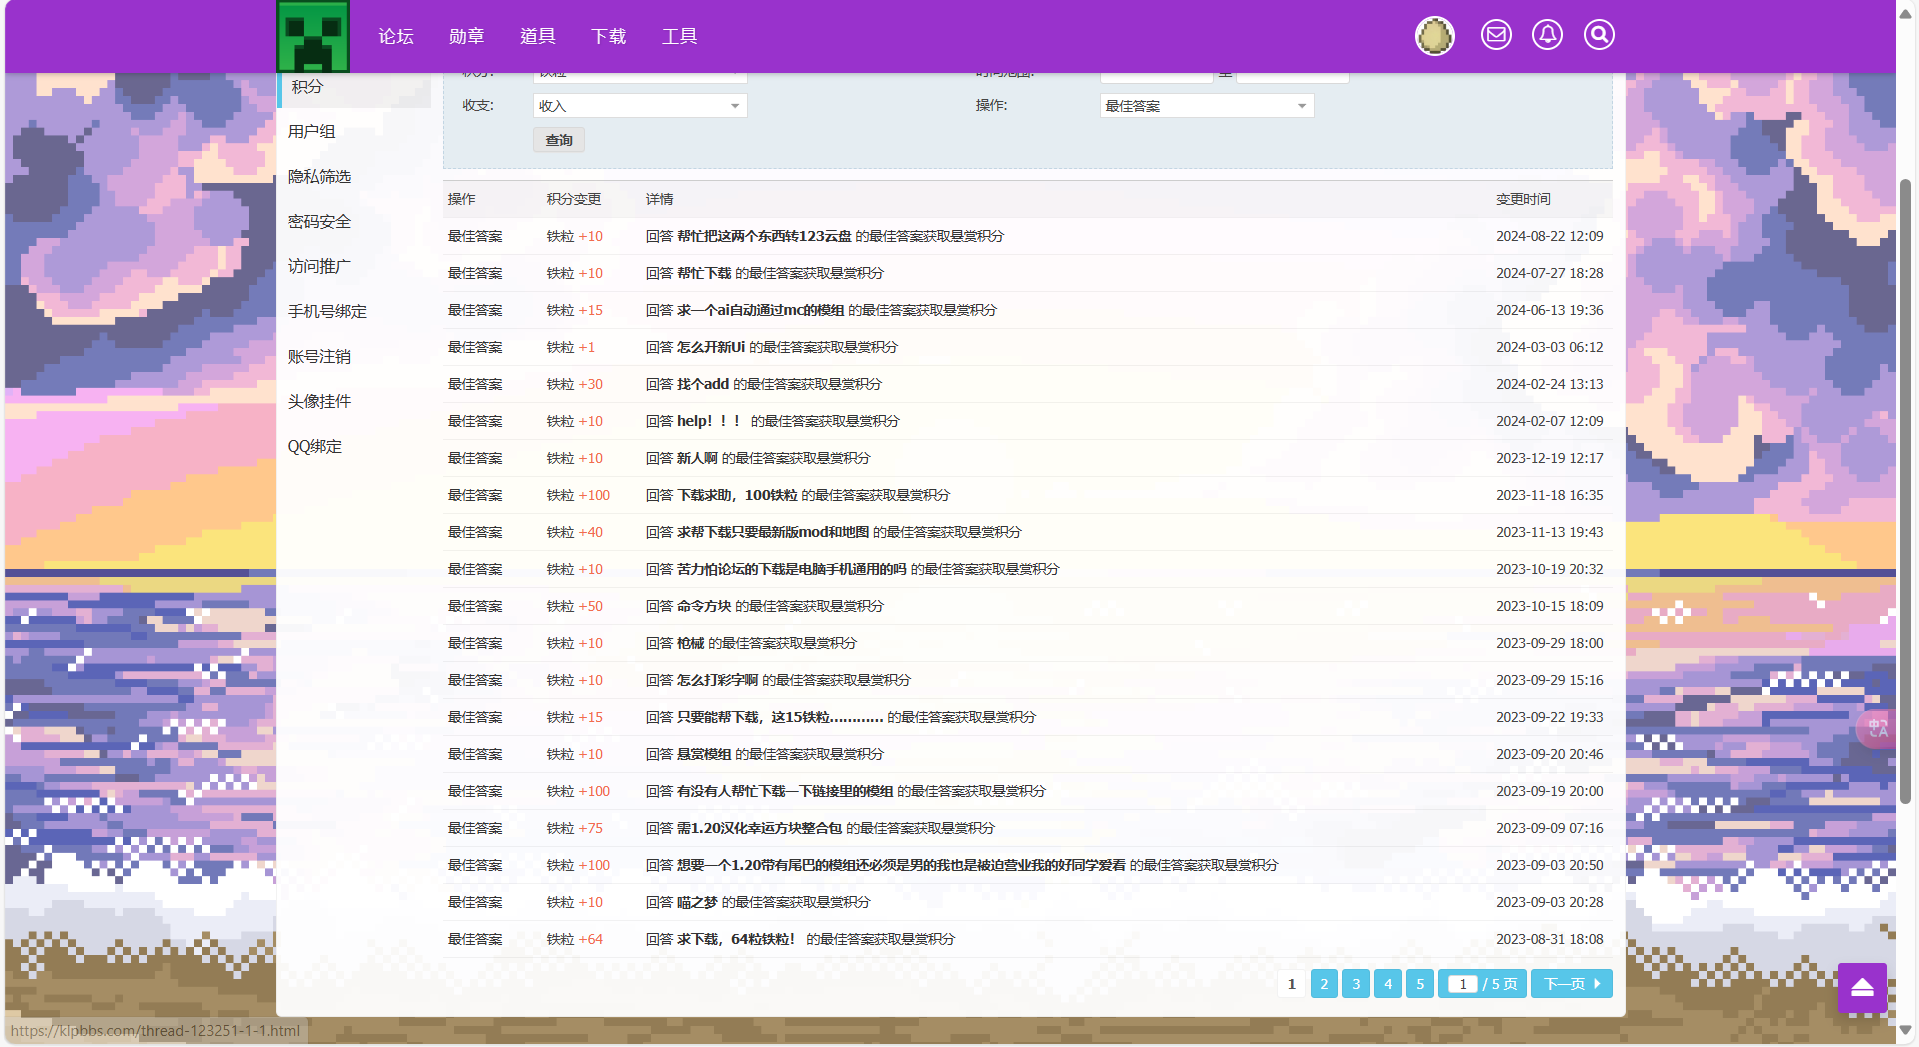Go to the 下一页 next page
Screen dimensions: 1919x1047
click(x=1572, y=984)
